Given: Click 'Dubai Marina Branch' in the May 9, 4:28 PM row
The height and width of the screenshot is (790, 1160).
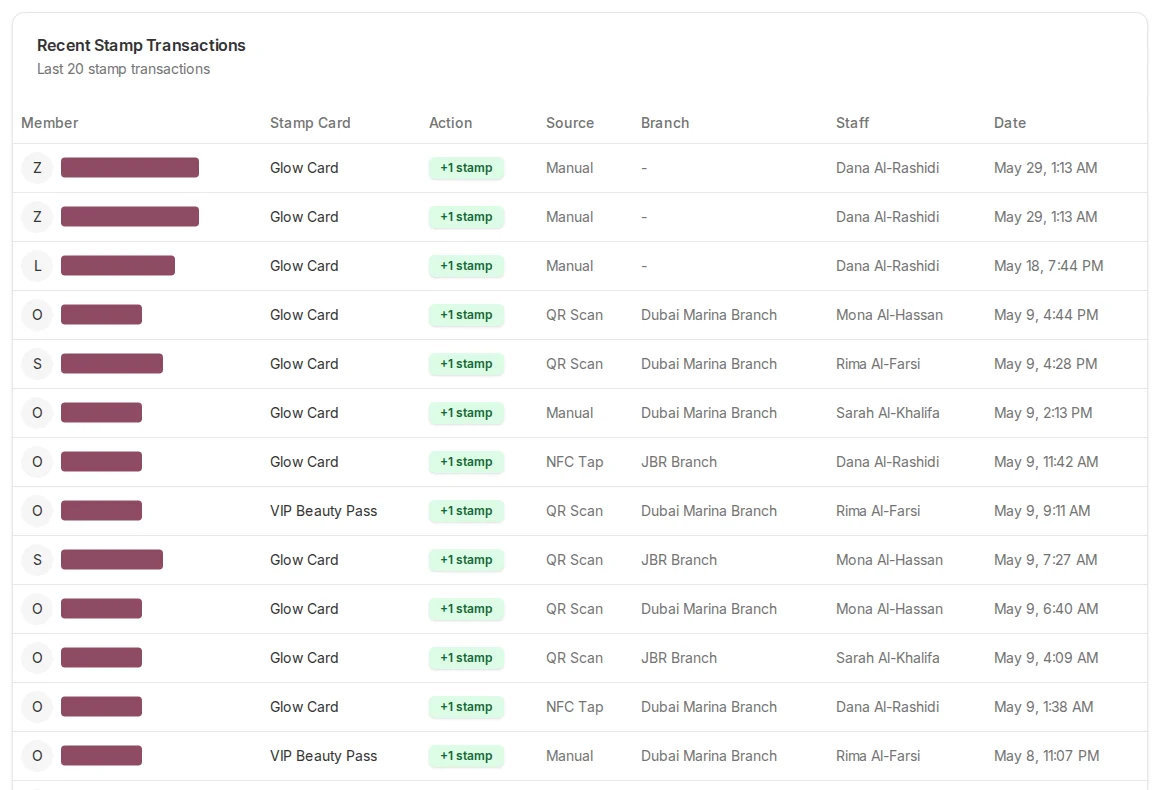Looking at the screenshot, I should tap(709, 363).
